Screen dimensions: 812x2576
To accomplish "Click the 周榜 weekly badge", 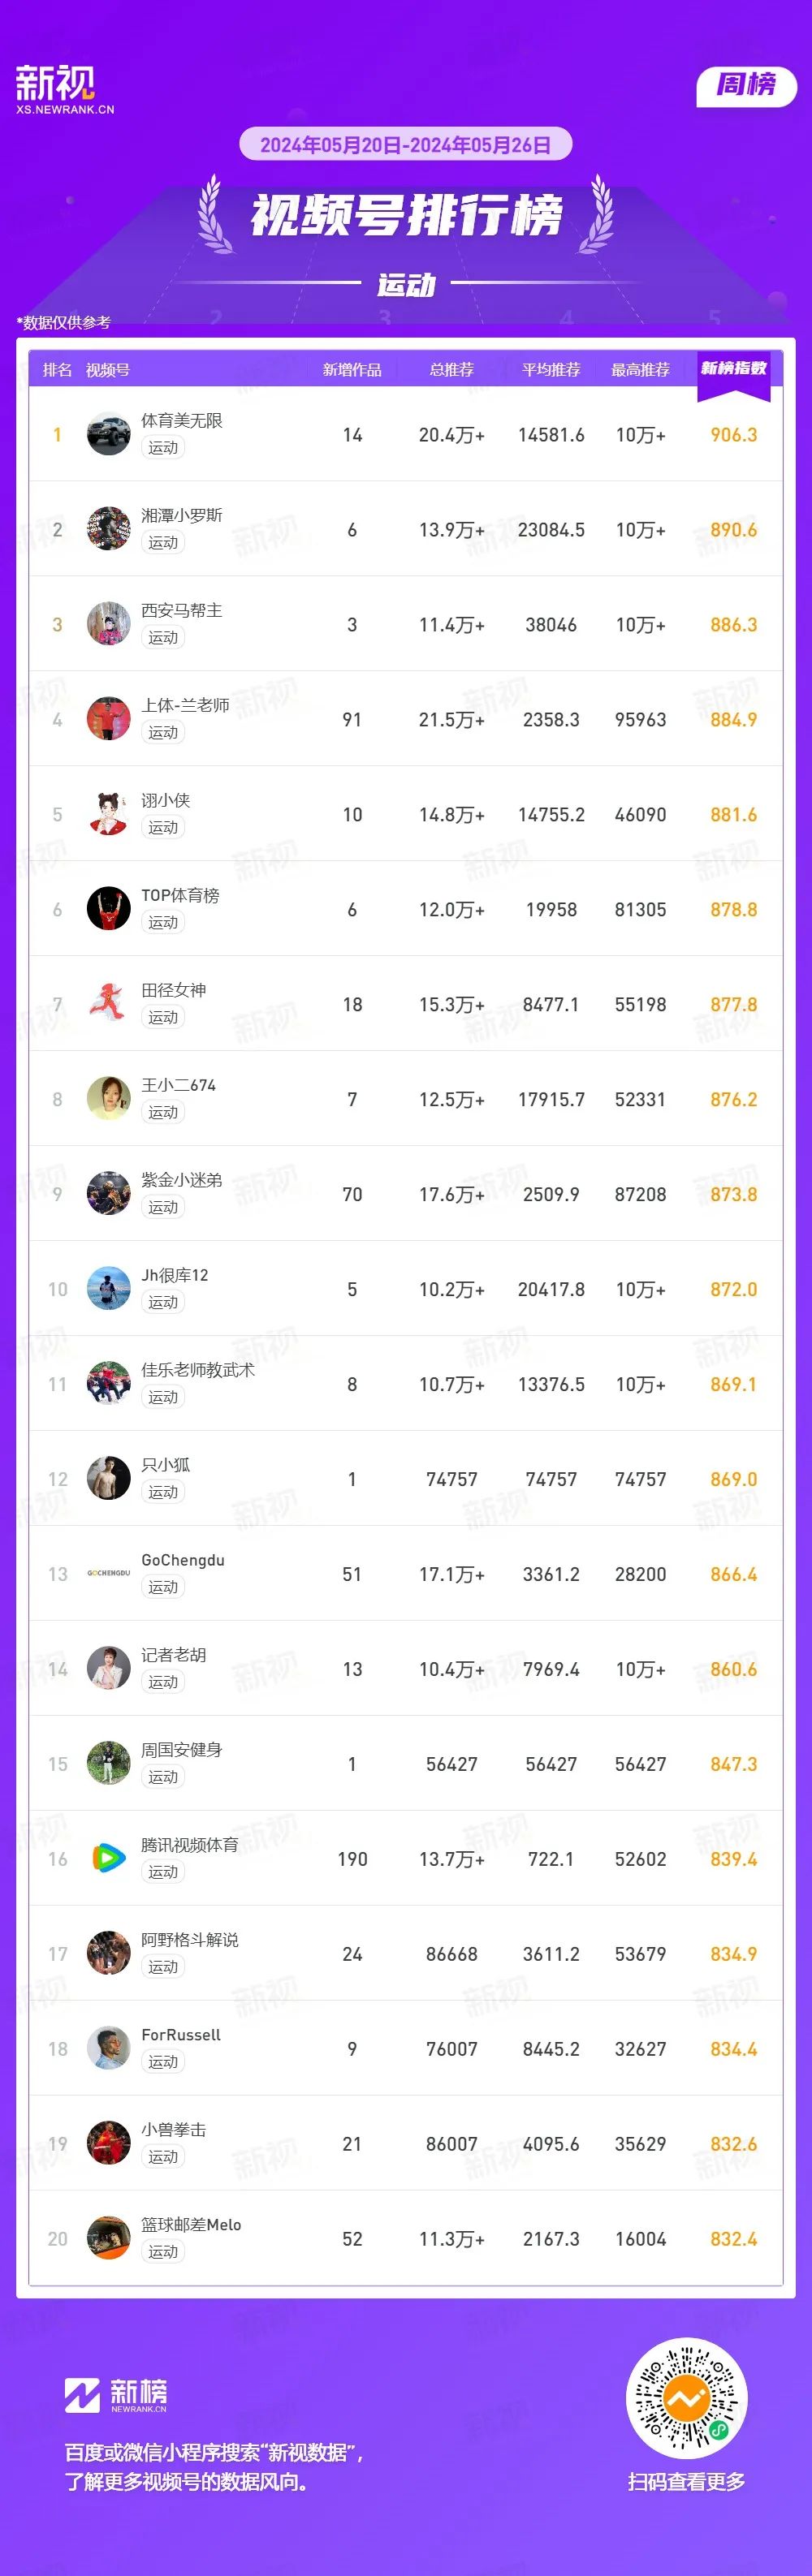I will (x=746, y=86).
